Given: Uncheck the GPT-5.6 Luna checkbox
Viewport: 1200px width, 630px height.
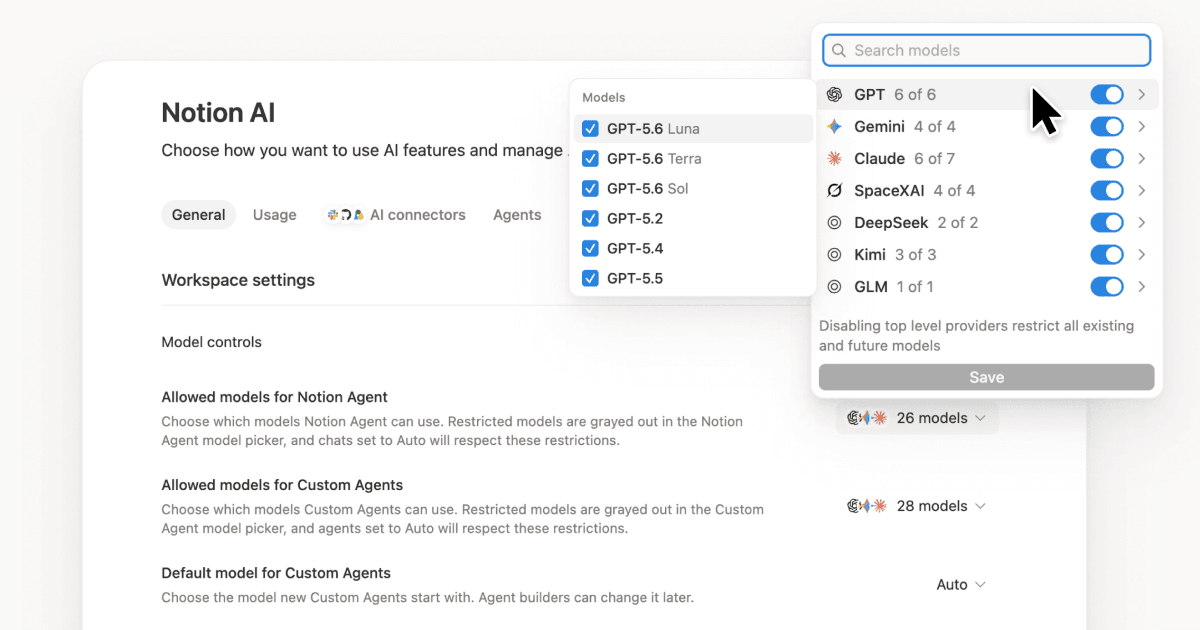Looking at the screenshot, I should pos(590,129).
